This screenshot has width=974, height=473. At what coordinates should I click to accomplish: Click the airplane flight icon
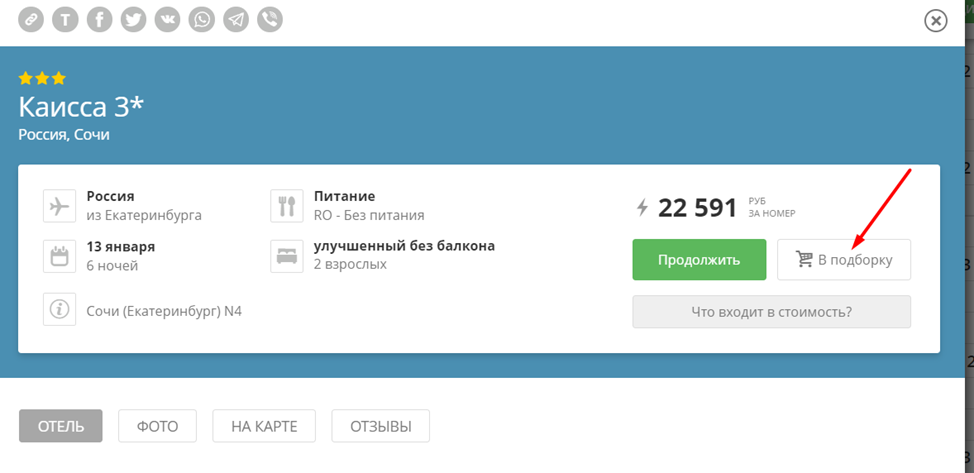pos(59,206)
